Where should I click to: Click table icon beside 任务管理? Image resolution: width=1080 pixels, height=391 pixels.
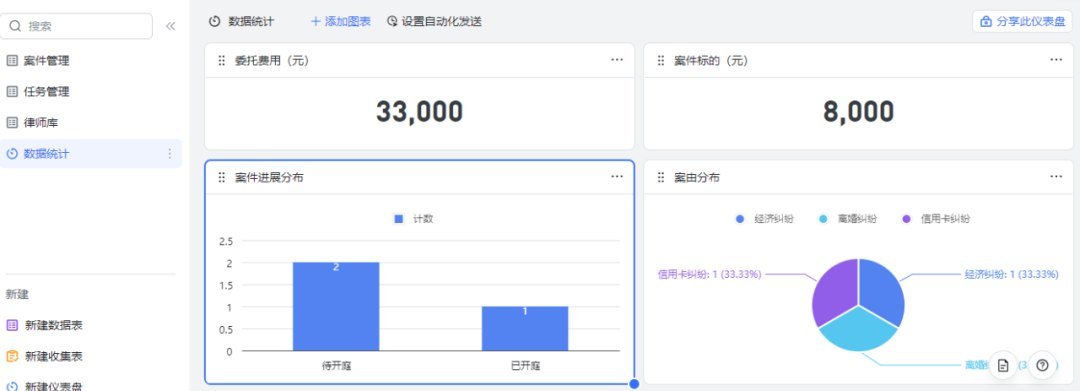coord(12,92)
